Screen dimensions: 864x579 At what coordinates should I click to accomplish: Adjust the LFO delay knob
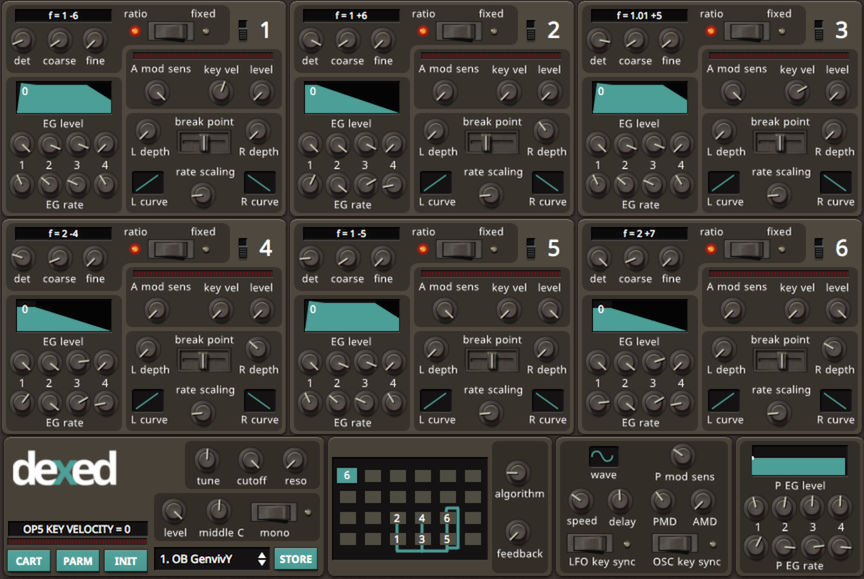[x=620, y=500]
